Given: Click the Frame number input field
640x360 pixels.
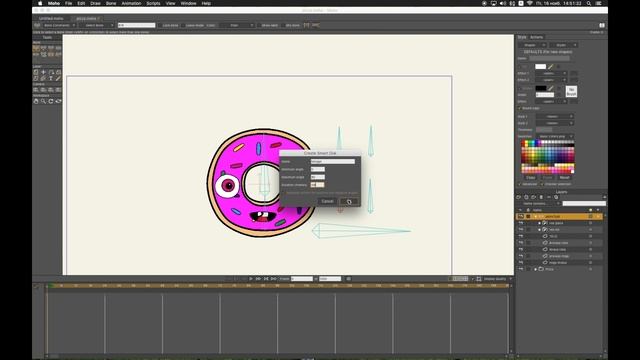Looking at the screenshot, I should (x=302, y=279).
